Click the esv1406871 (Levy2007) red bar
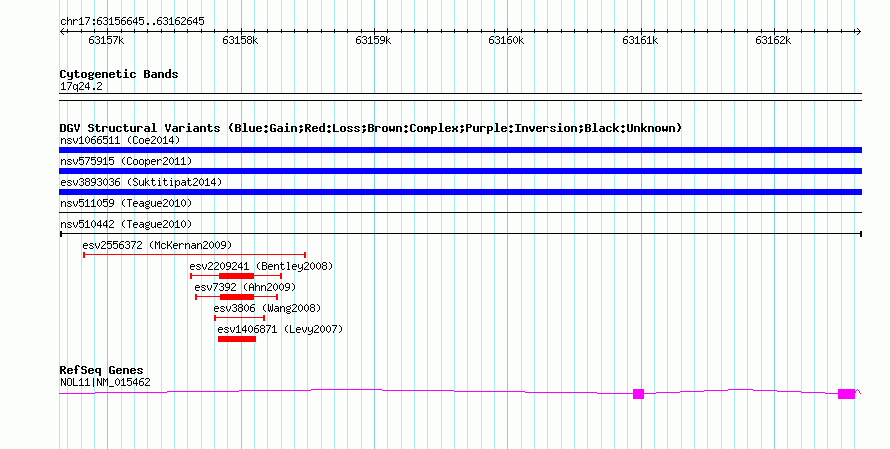Viewport: 890px width, 449px height. pos(237,339)
